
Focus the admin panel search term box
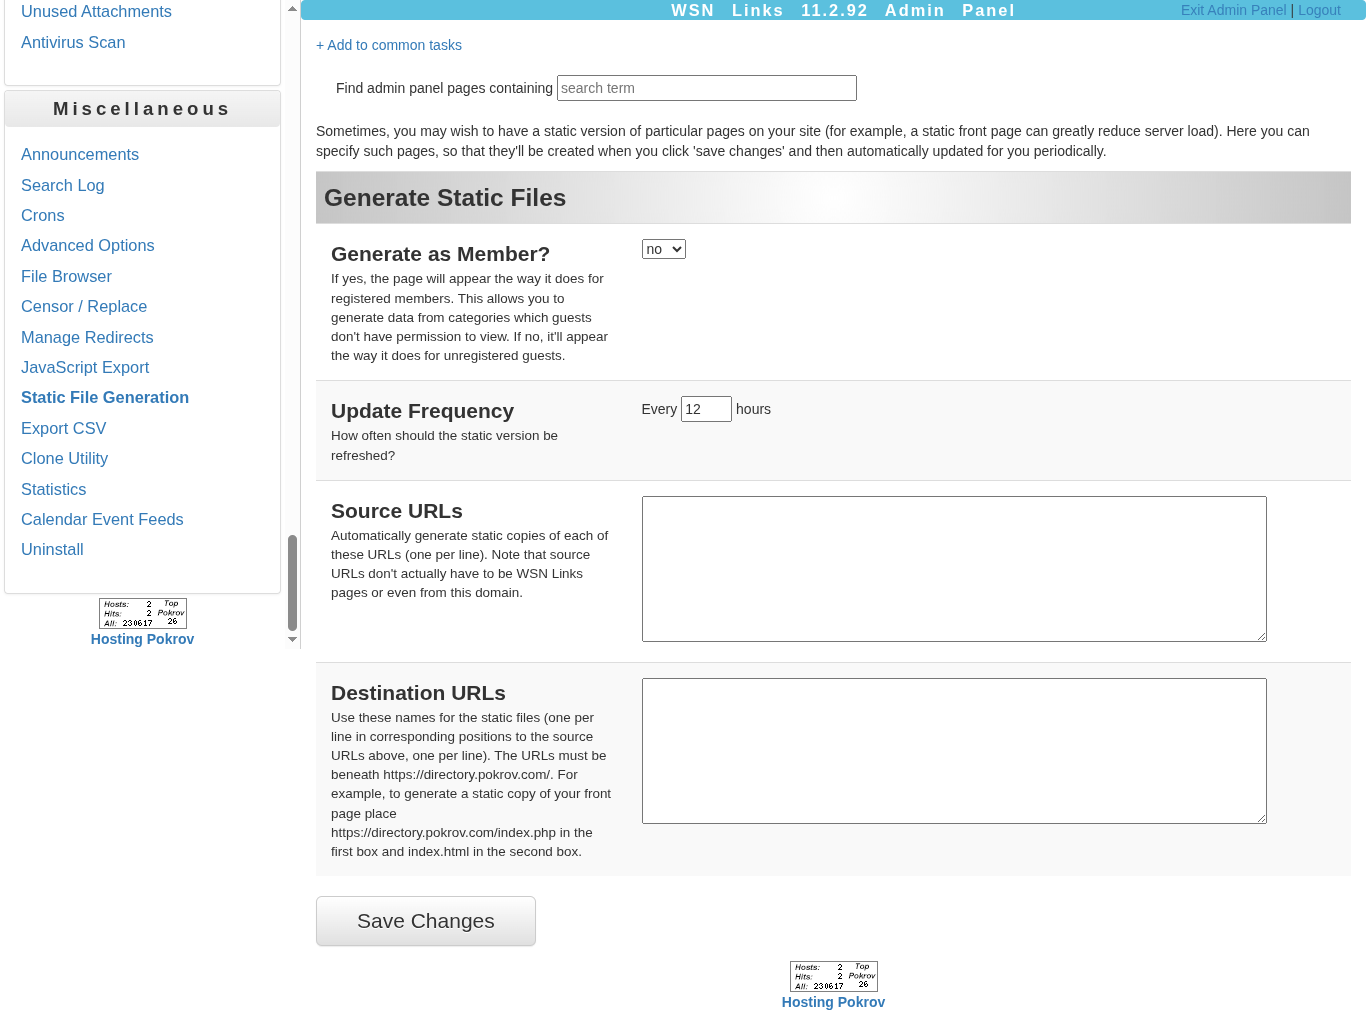(706, 88)
